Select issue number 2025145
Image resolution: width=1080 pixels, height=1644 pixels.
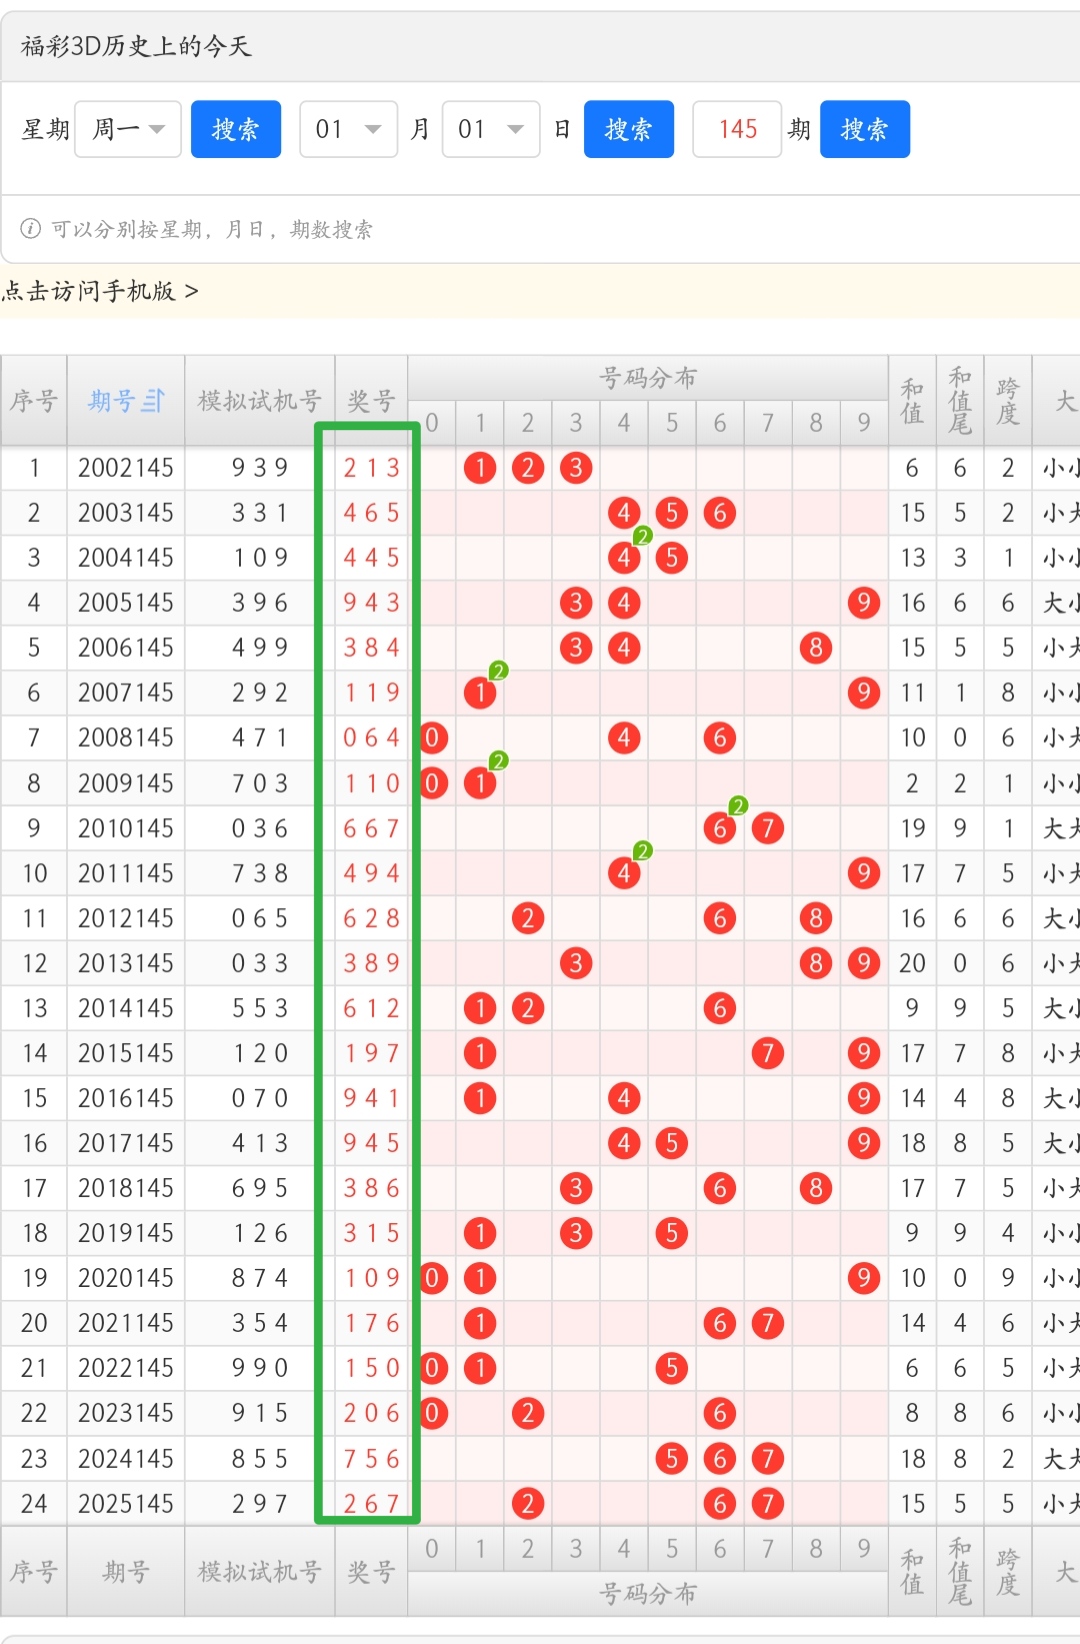126,1504
